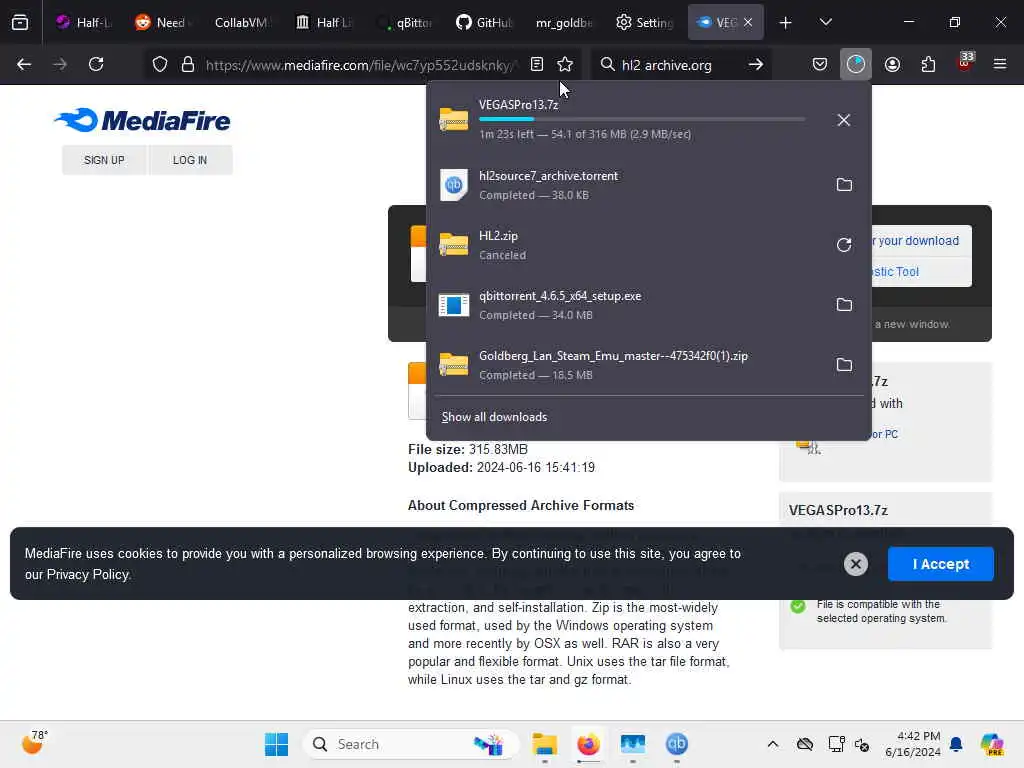Submit search with the arrow button
Viewport: 1024px width, 768px height.
(x=756, y=64)
